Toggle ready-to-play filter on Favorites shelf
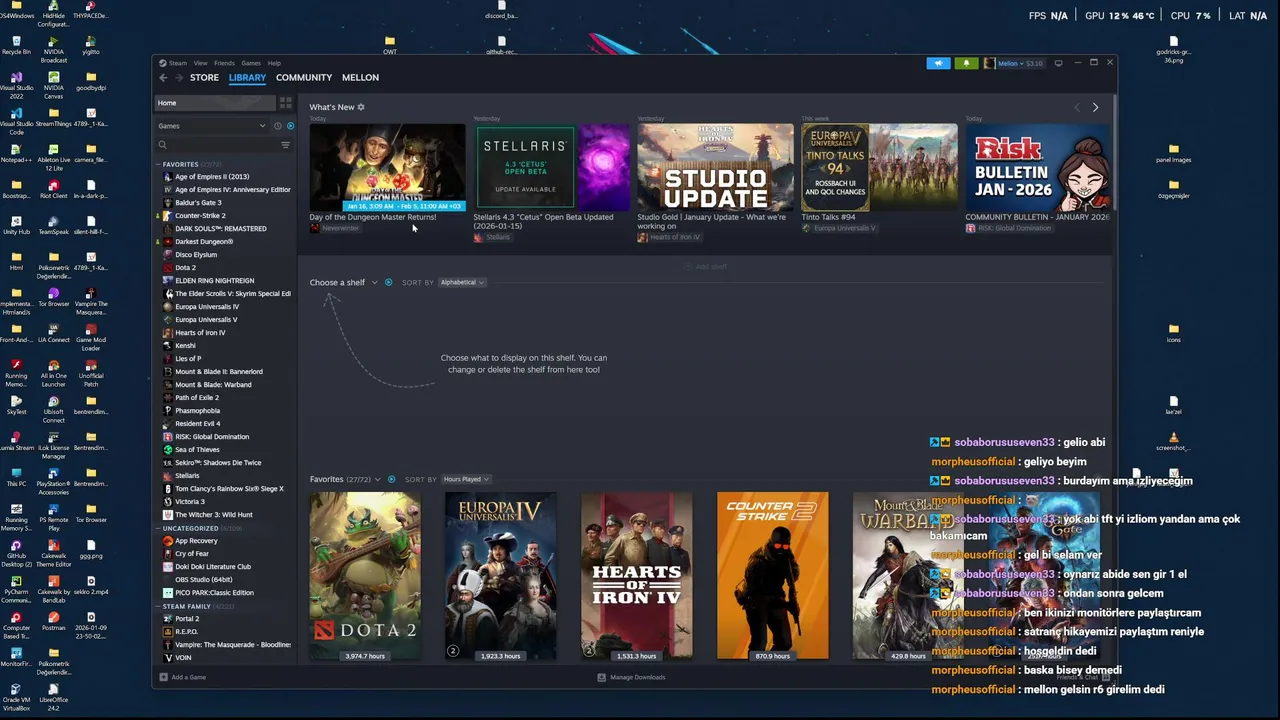 coord(391,479)
